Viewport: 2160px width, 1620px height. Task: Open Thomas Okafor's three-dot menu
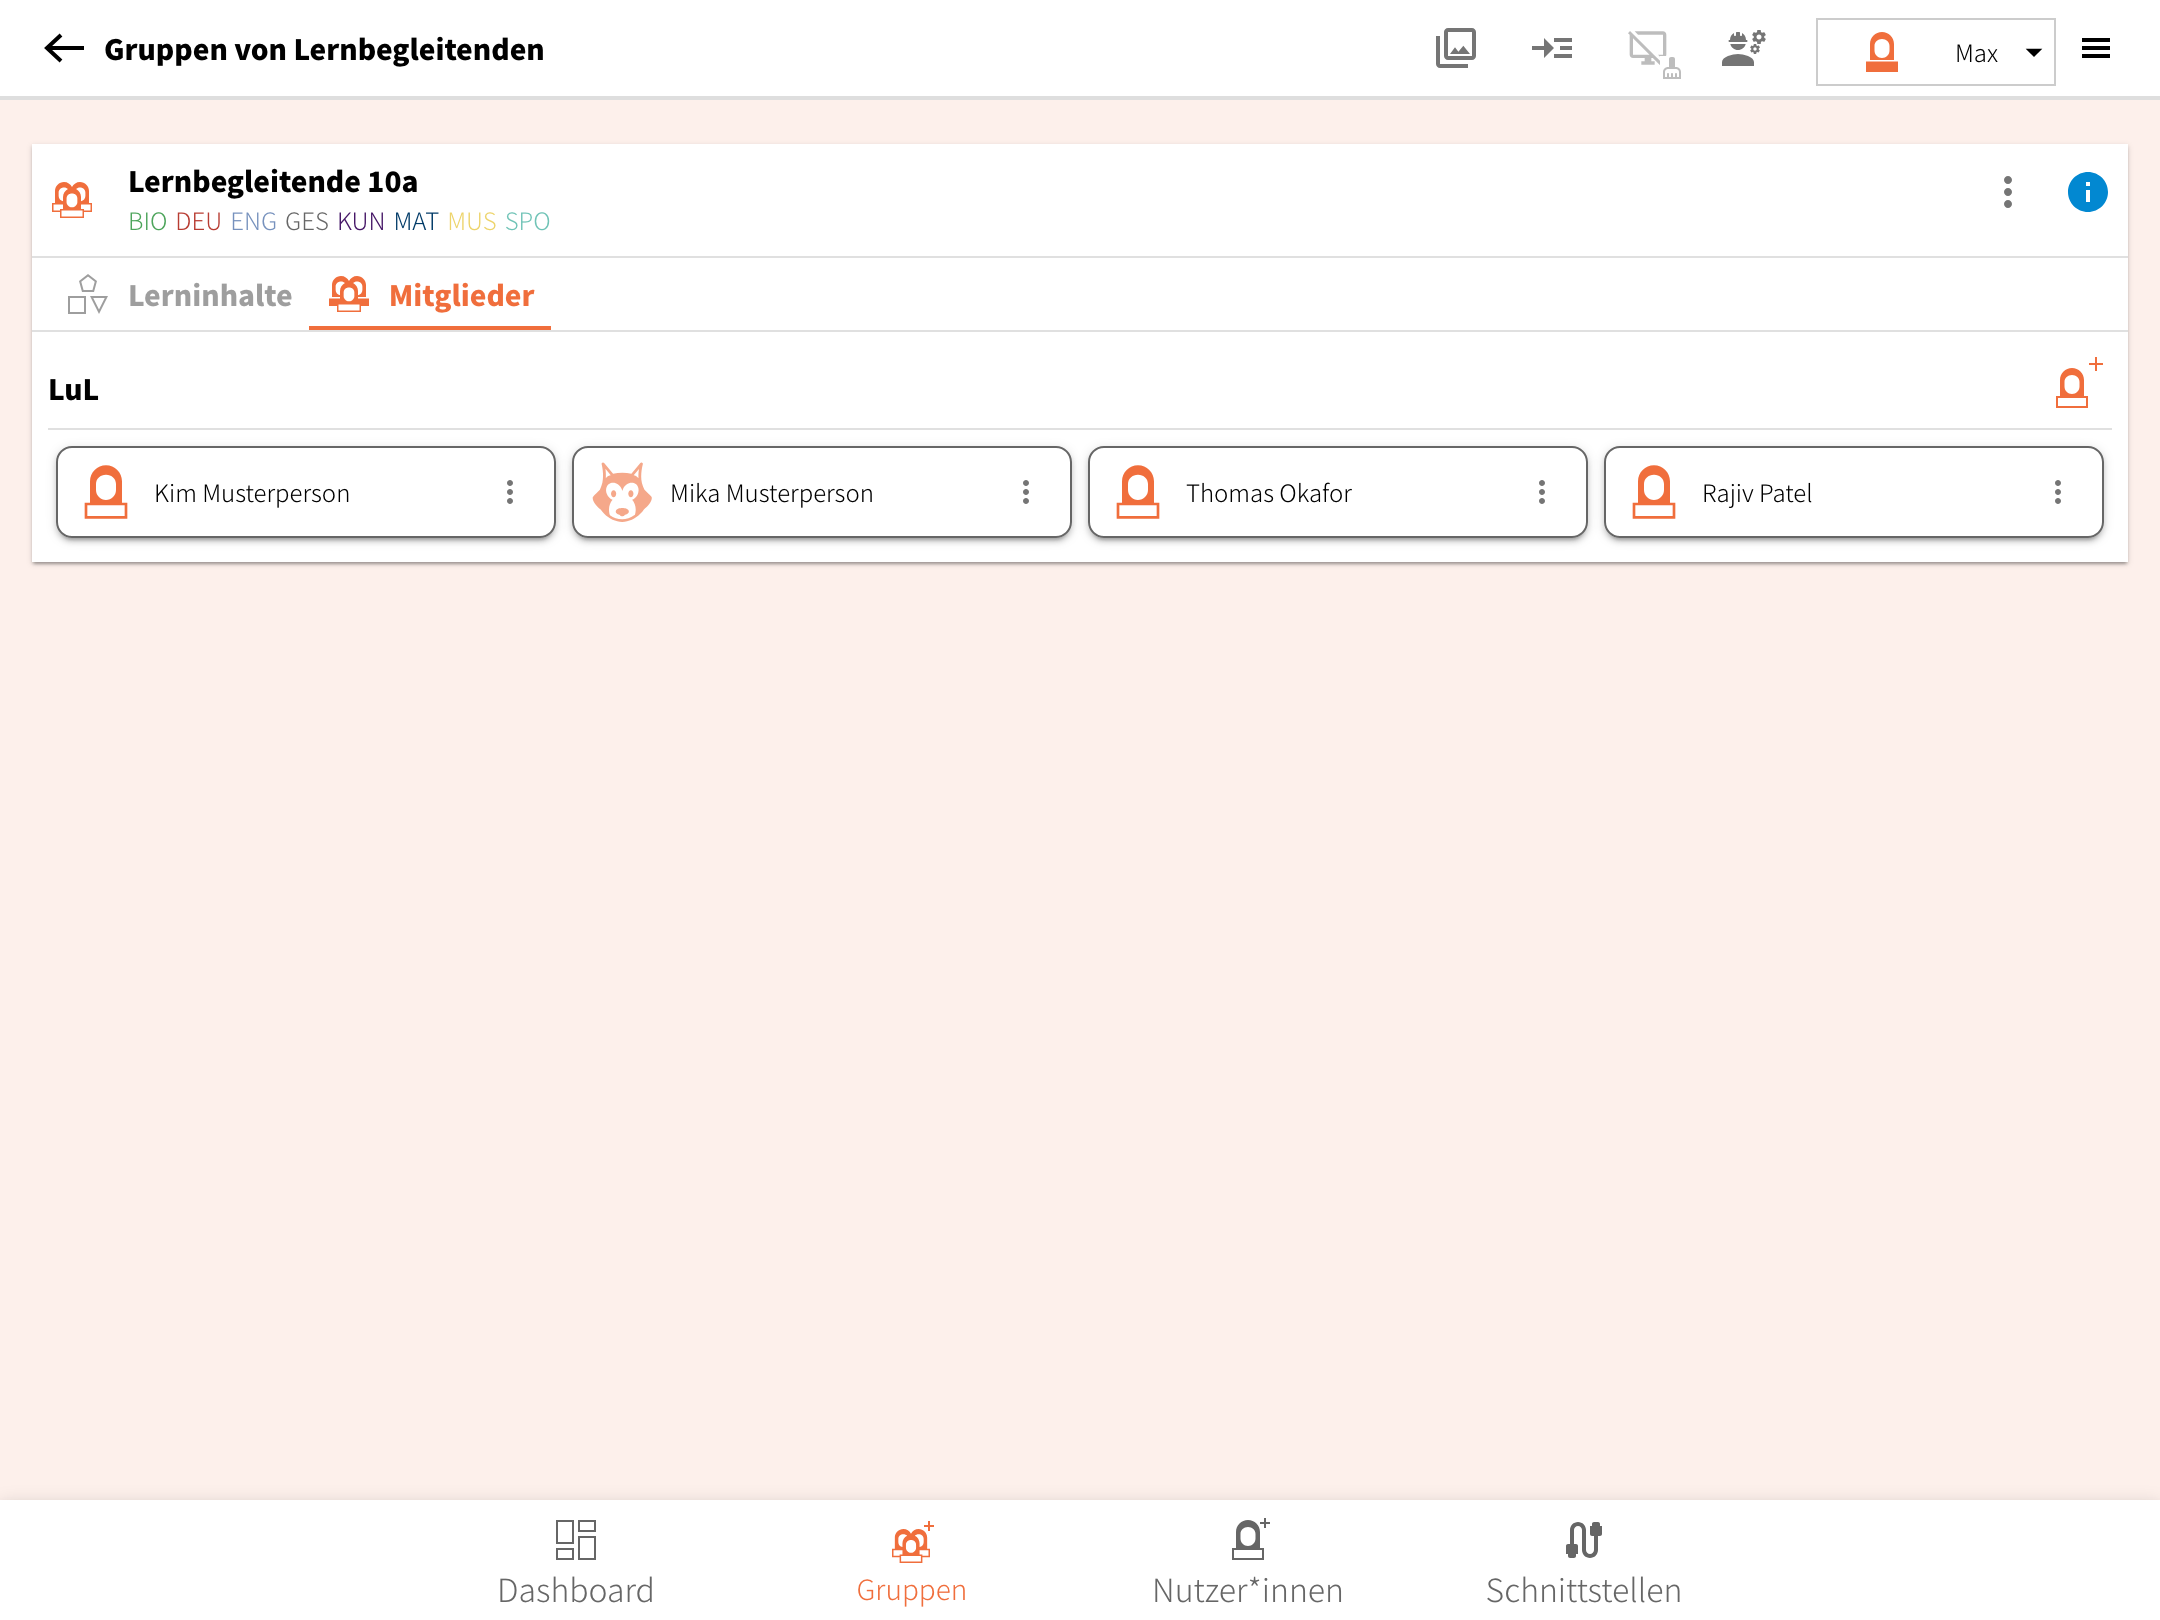tap(1542, 492)
